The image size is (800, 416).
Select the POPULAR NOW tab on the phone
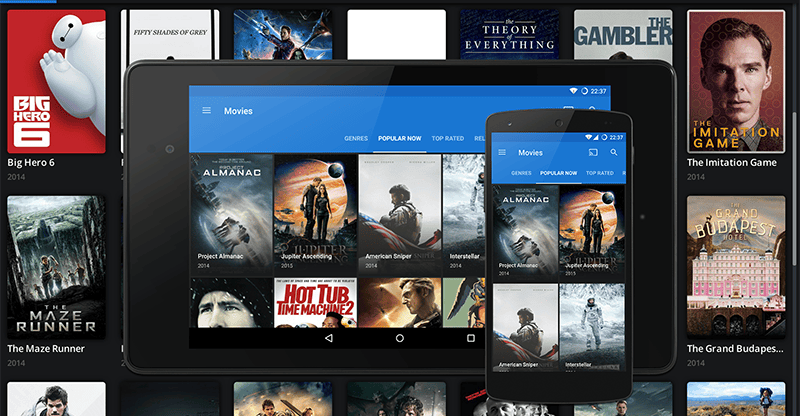pos(559,173)
